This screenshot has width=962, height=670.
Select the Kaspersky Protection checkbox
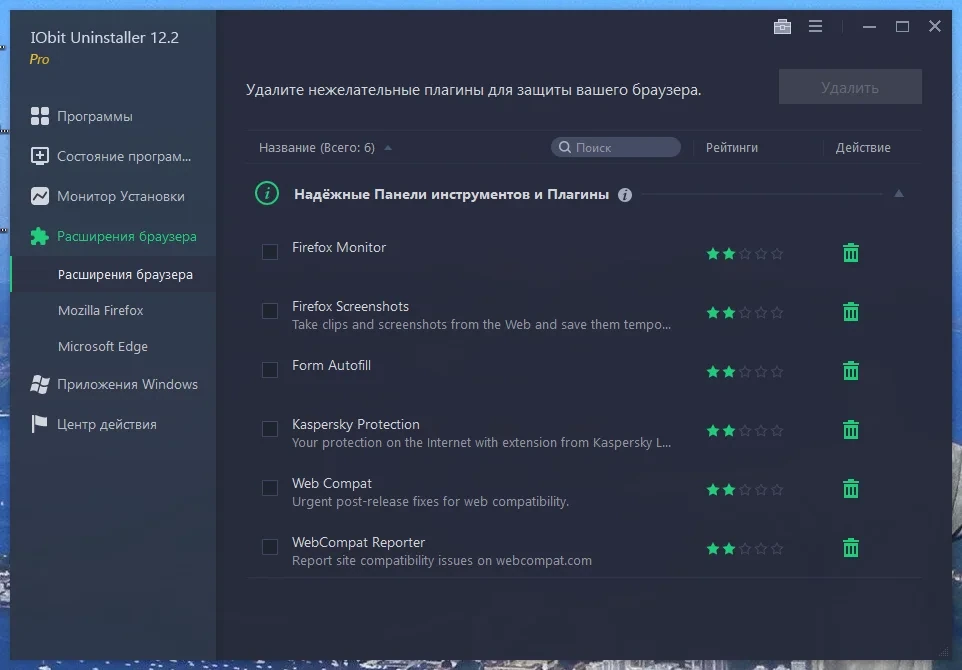(270, 428)
